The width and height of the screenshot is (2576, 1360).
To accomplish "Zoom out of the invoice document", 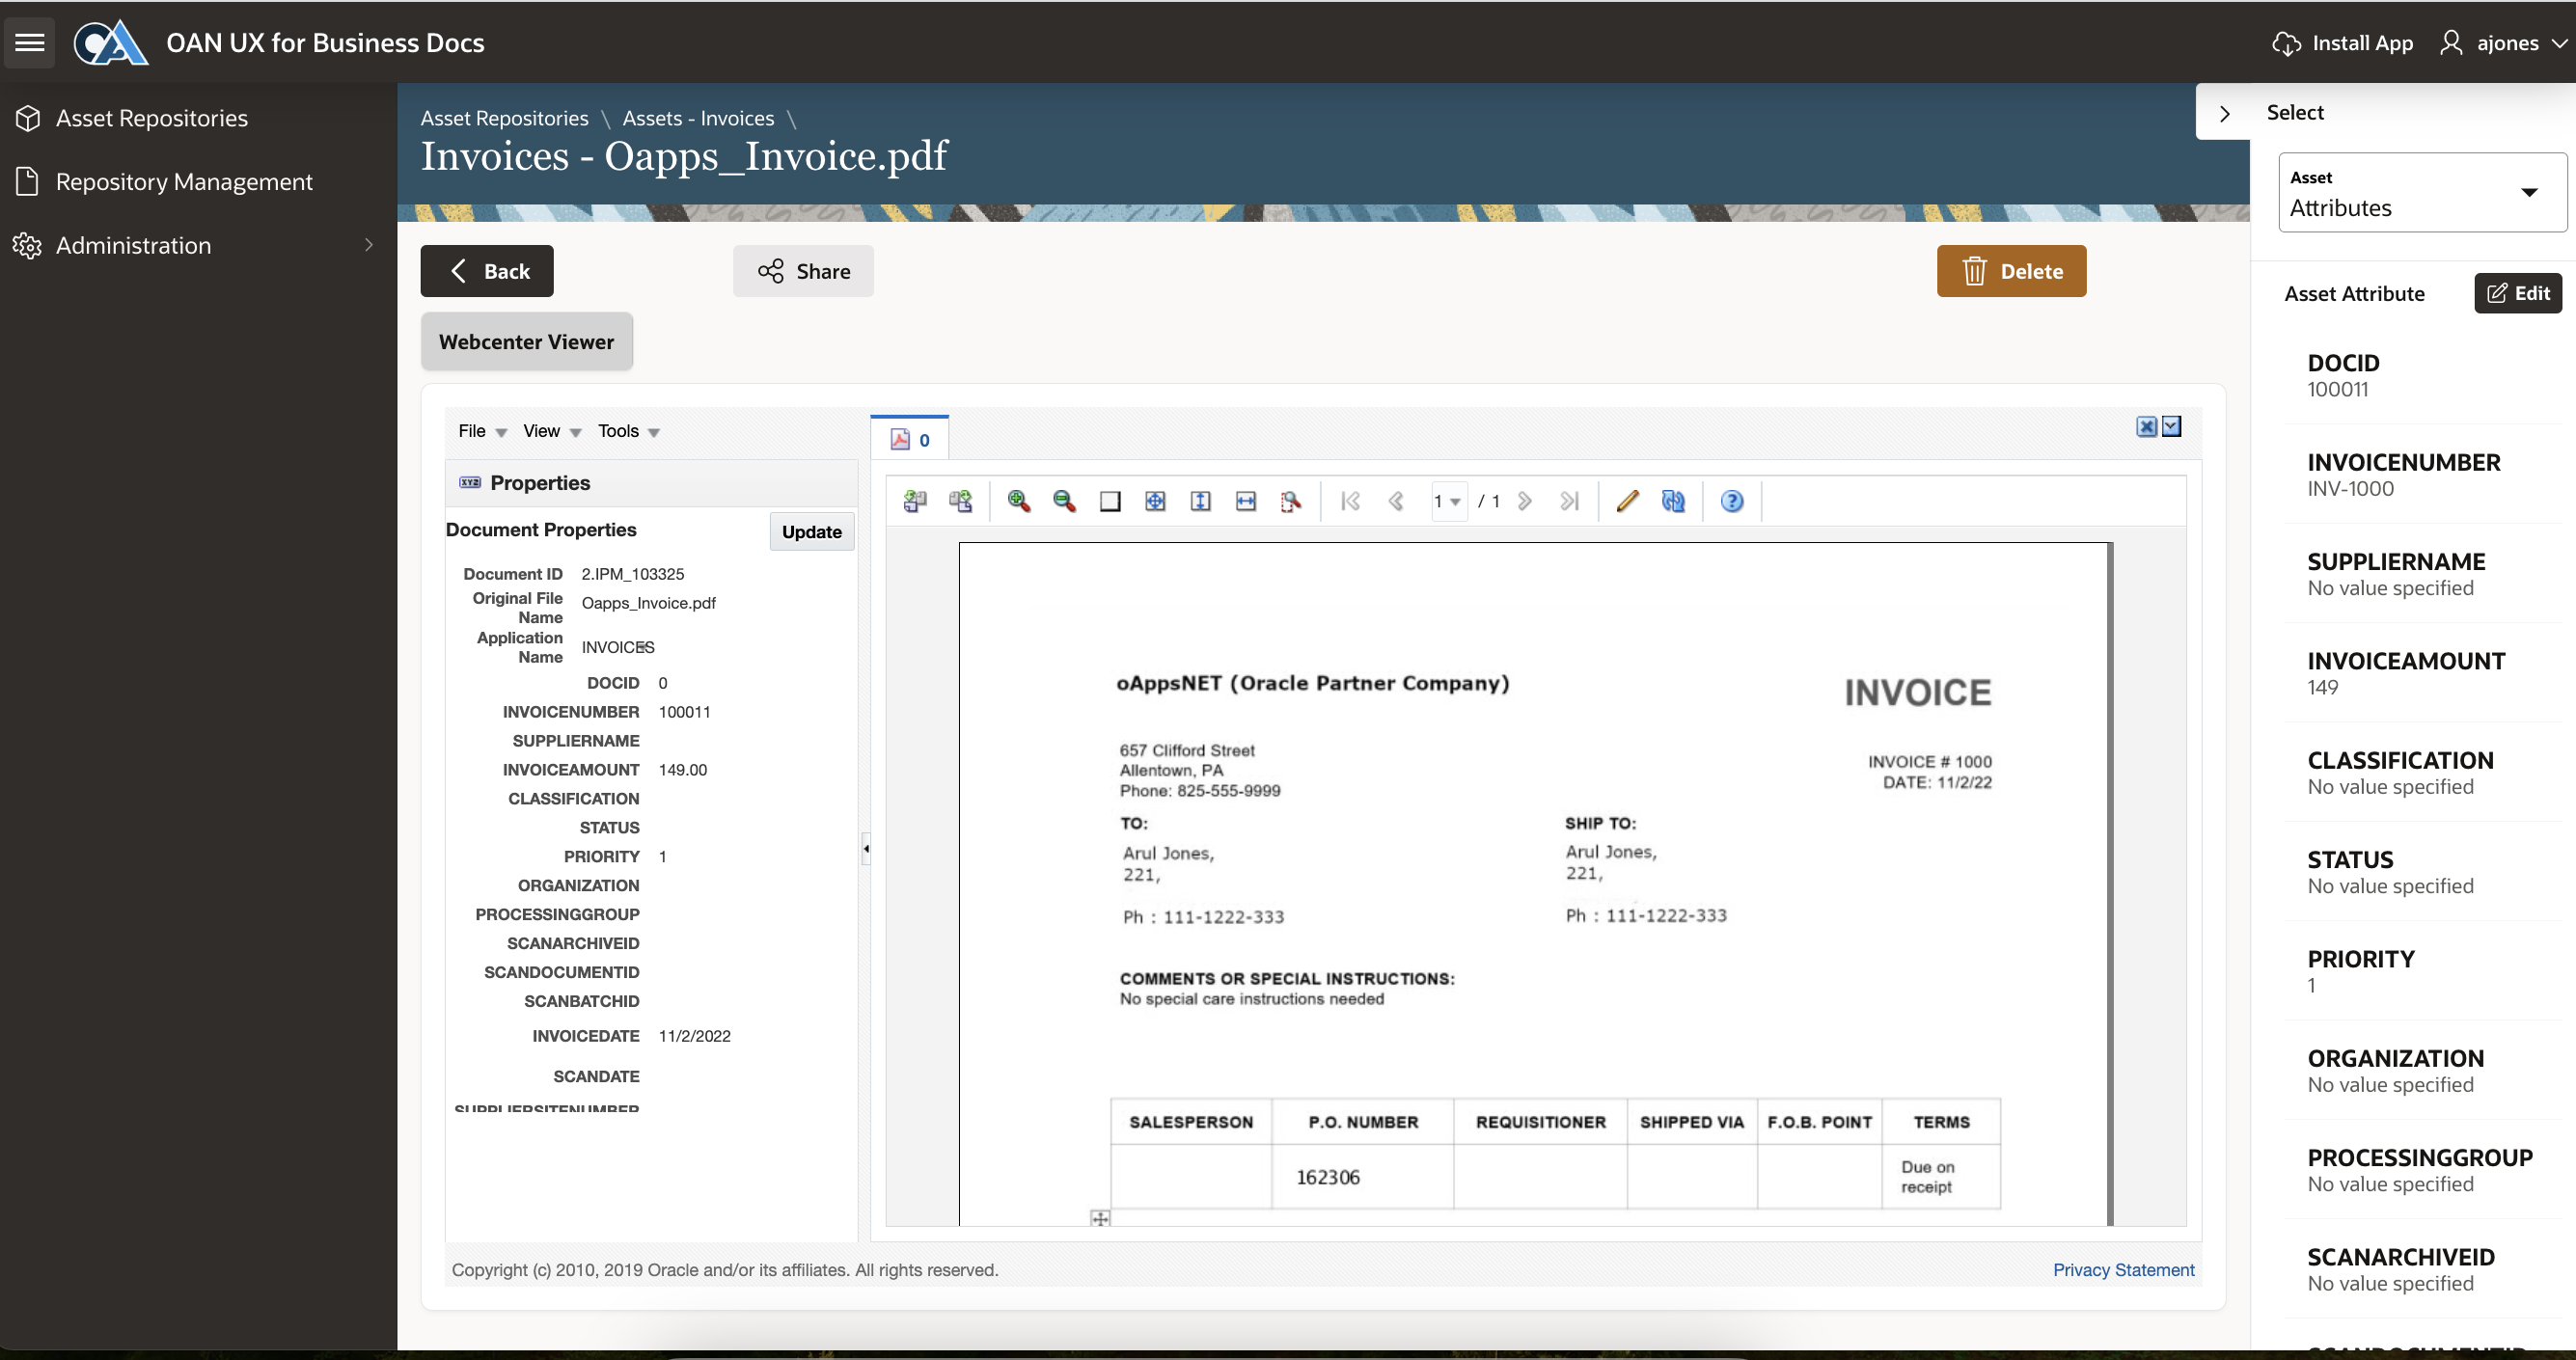I will click(1064, 501).
